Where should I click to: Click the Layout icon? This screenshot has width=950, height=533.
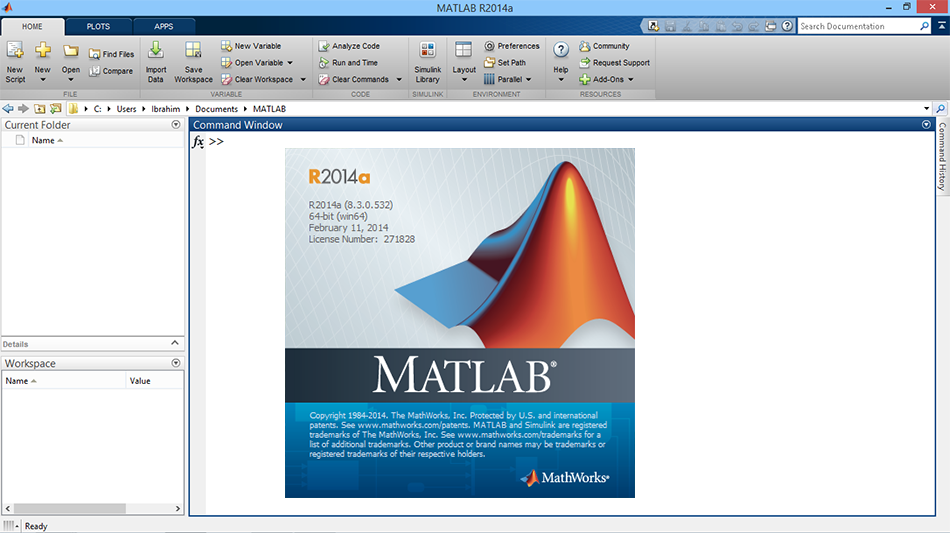click(463, 50)
